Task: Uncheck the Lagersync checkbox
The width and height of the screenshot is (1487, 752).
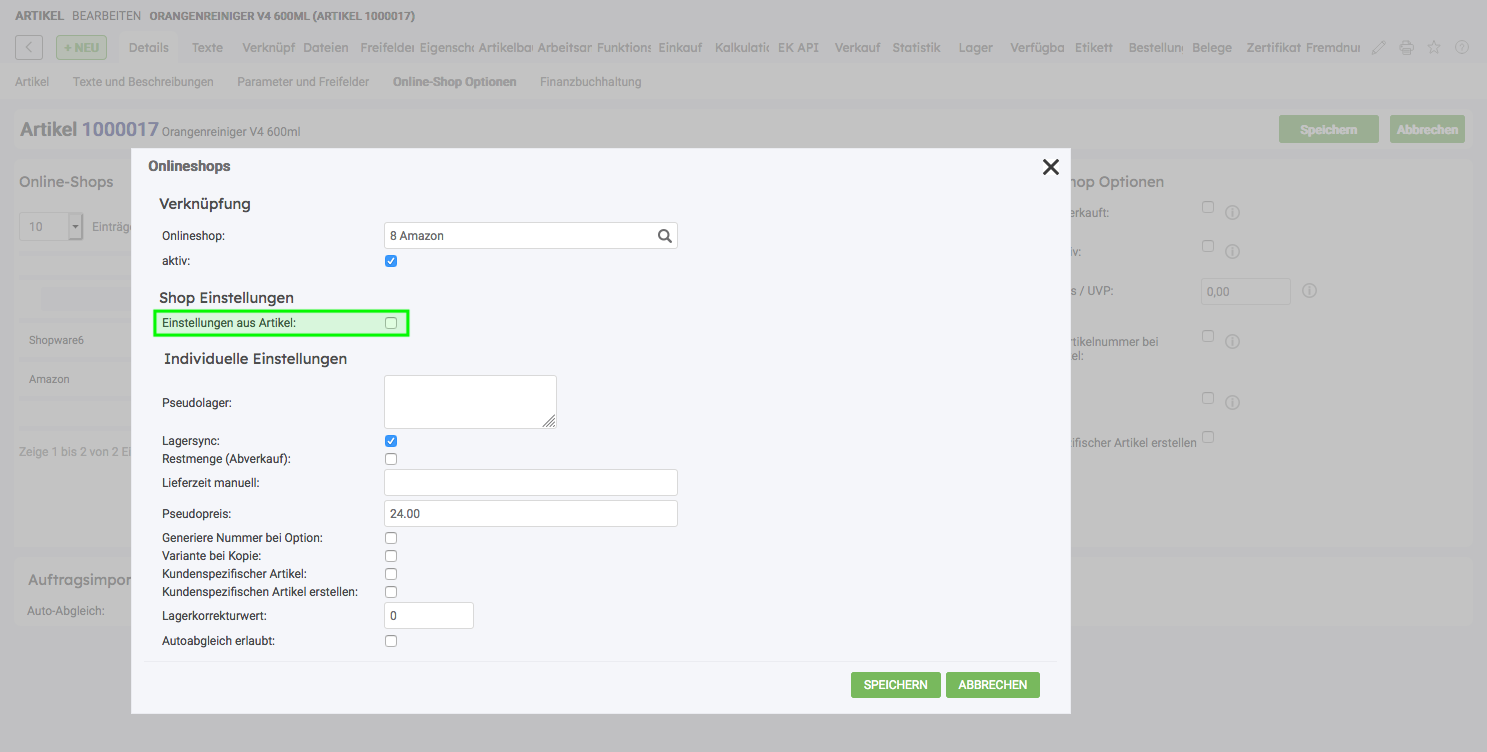Action: [391, 441]
